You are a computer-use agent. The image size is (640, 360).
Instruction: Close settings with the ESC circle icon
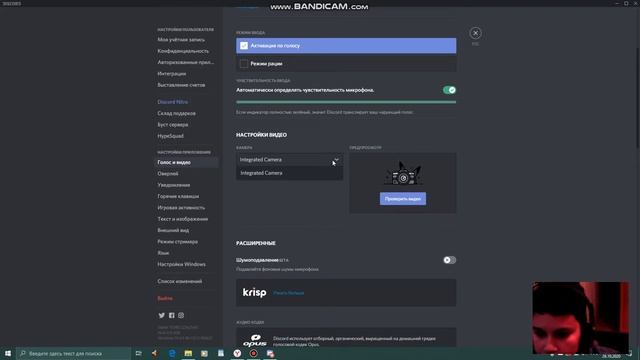[475, 33]
